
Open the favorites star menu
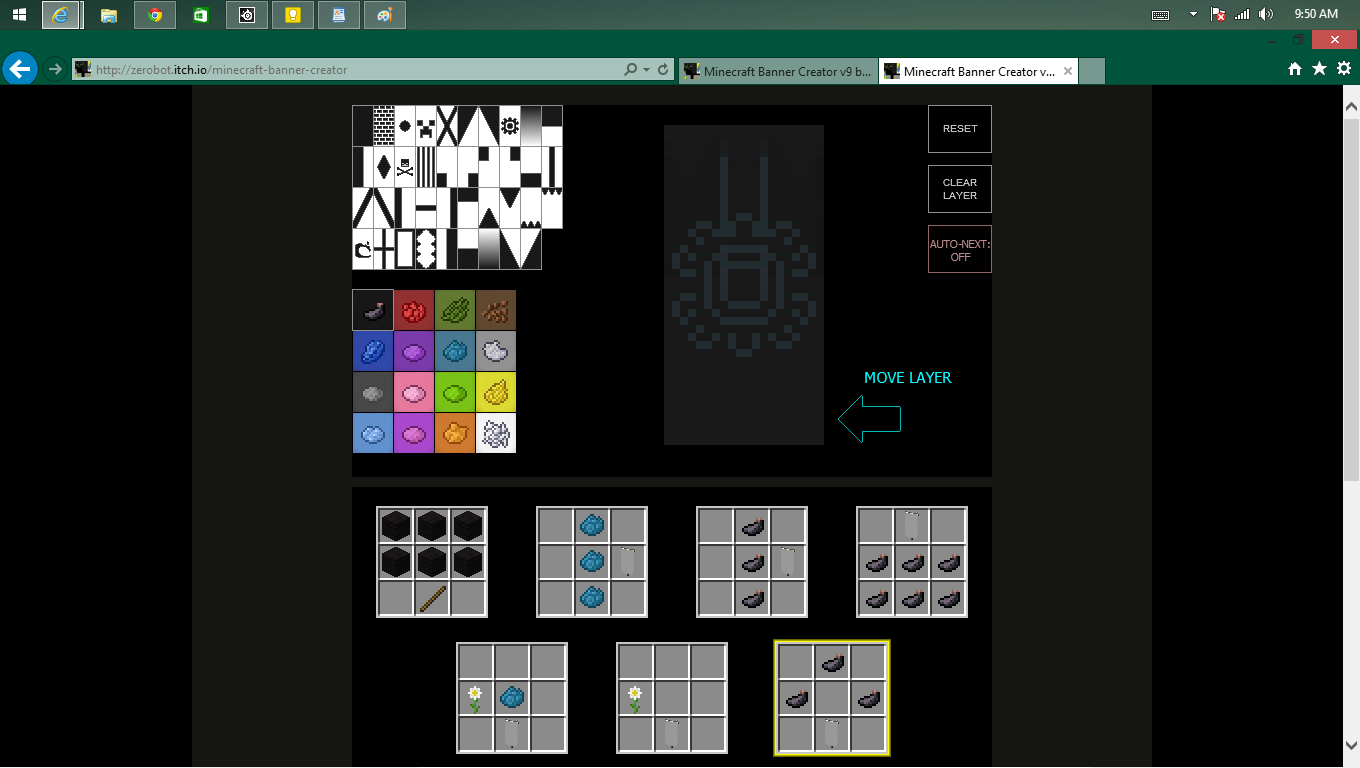(1319, 68)
